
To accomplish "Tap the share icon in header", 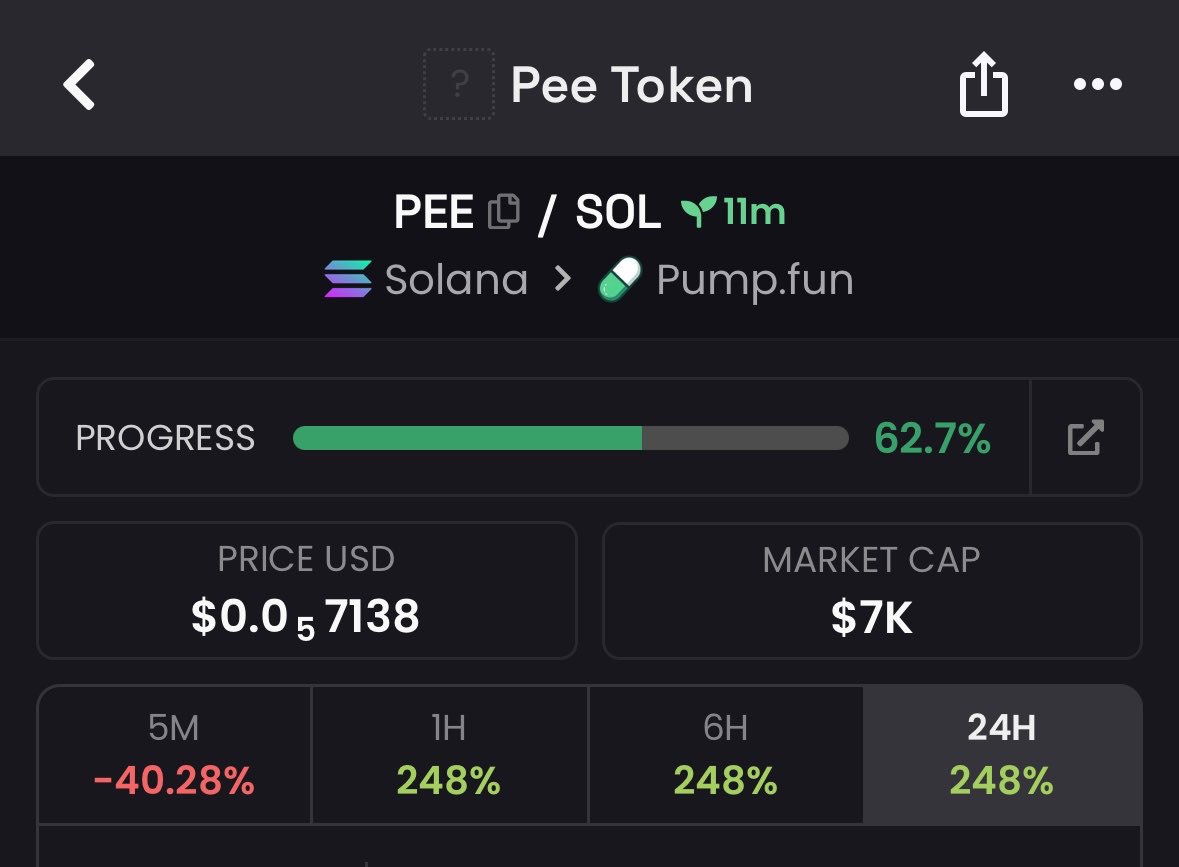I will point(984,83).
